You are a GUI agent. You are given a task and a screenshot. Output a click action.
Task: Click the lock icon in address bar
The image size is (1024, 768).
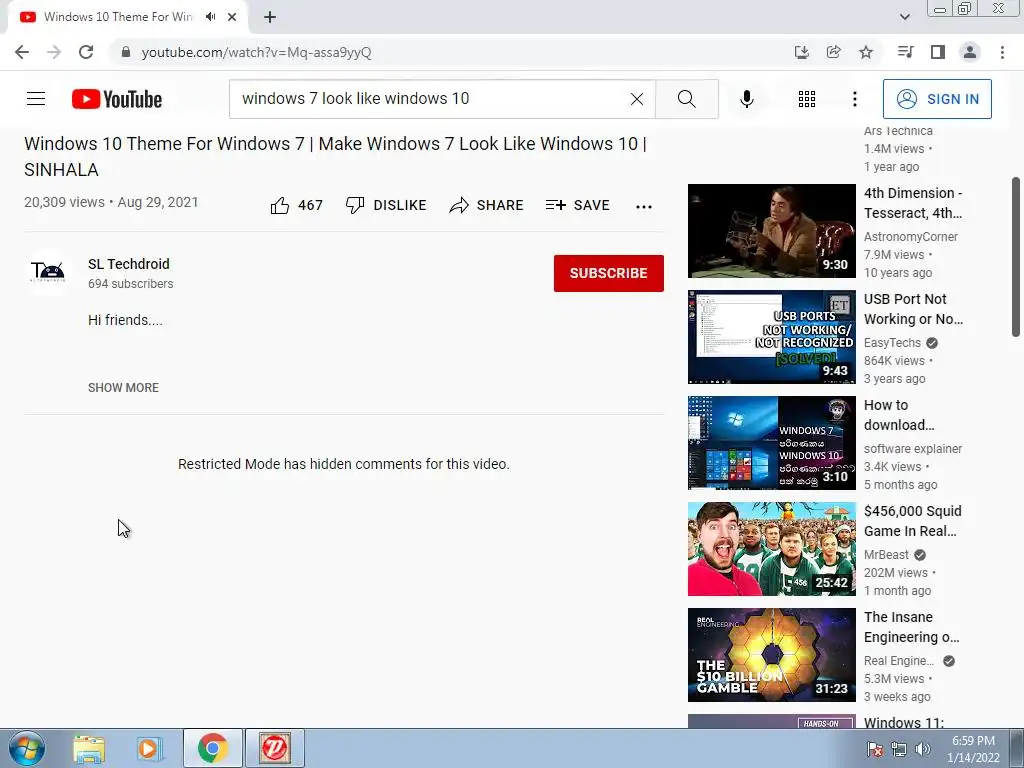pos(125,52)
